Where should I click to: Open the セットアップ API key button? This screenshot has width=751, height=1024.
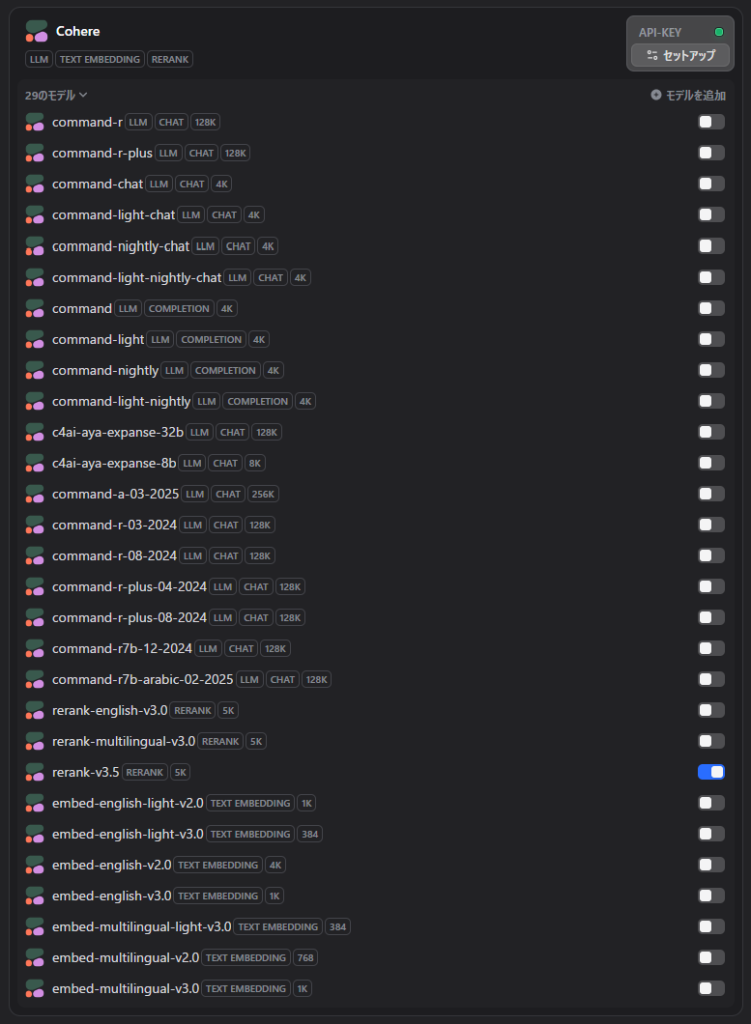click(x=680, y=56)
